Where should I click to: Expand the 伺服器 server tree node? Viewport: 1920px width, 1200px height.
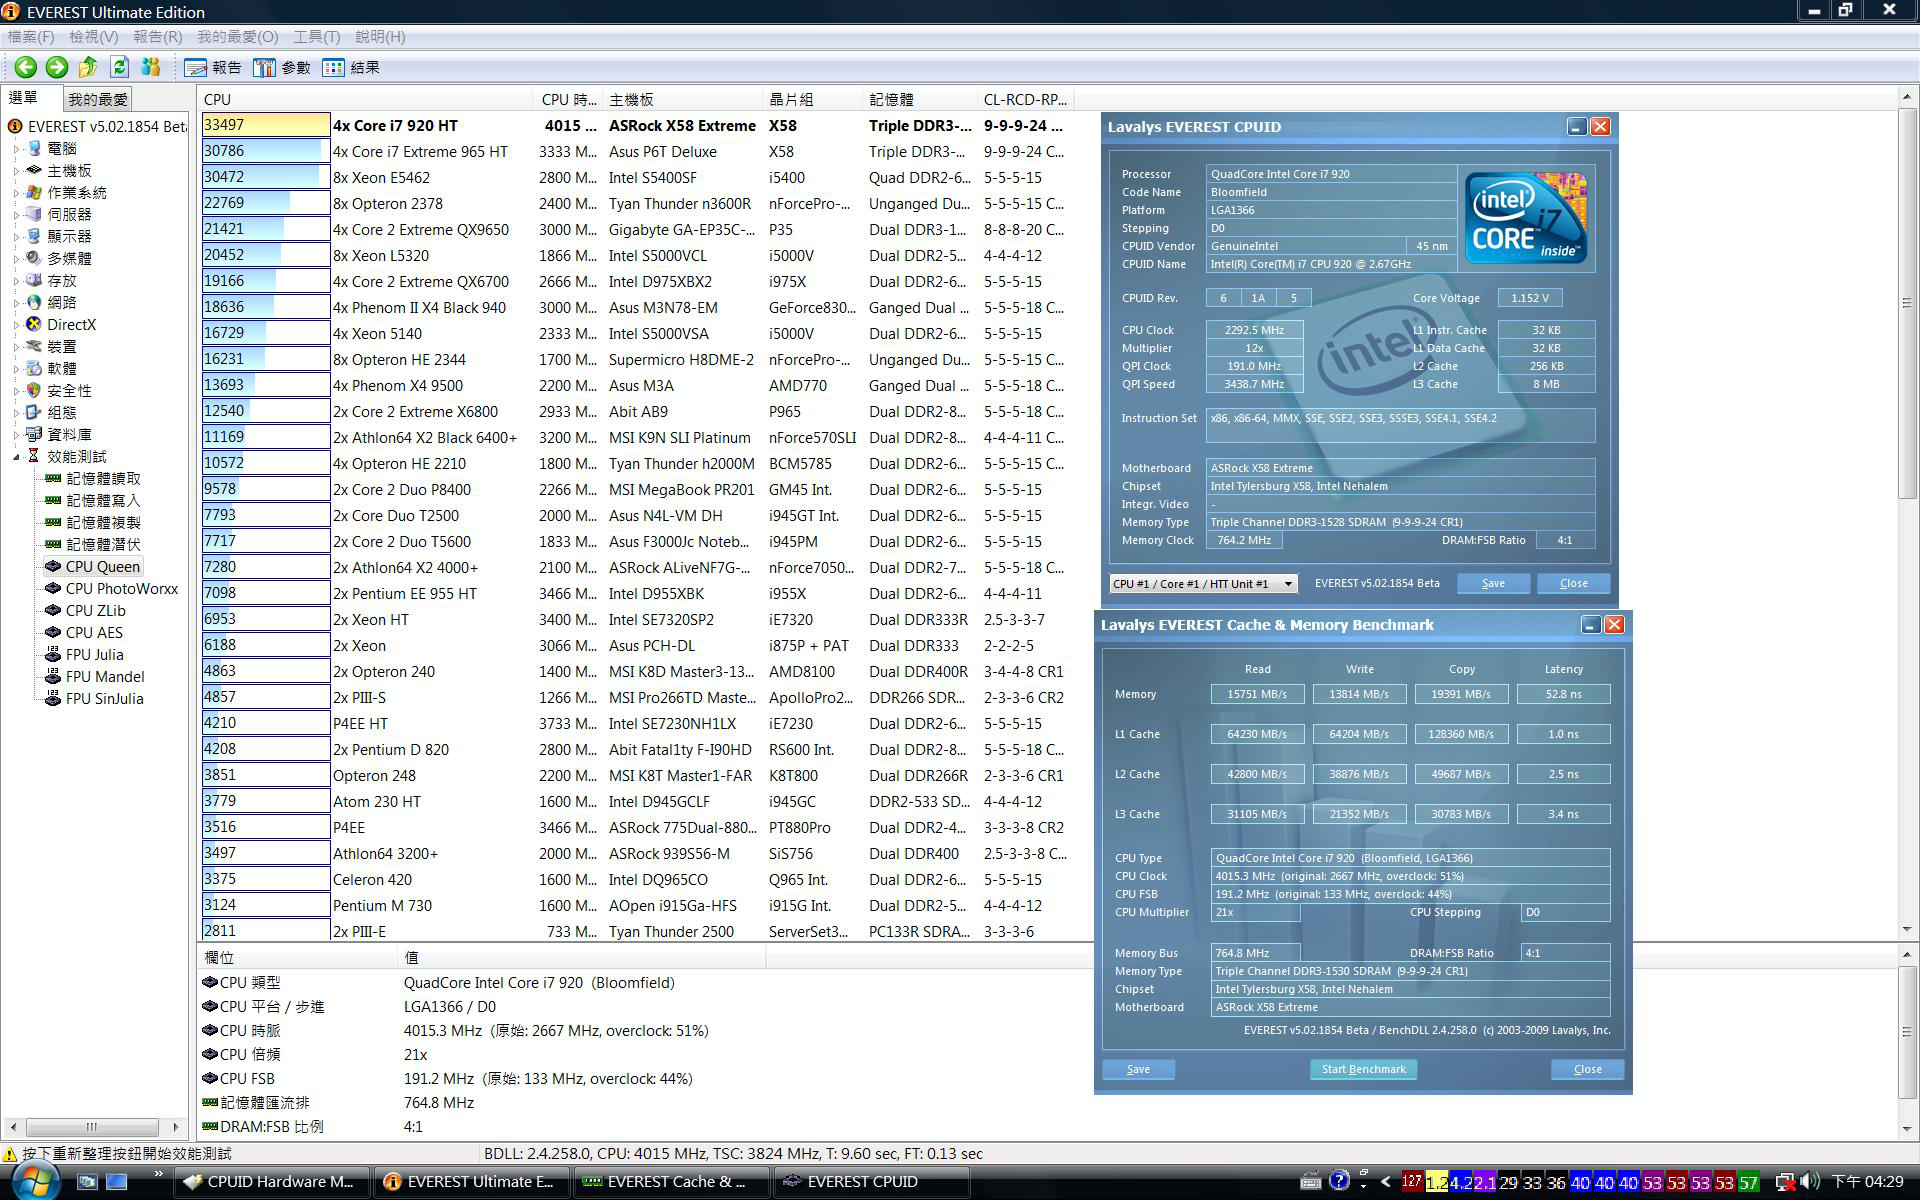click(16, 214)
